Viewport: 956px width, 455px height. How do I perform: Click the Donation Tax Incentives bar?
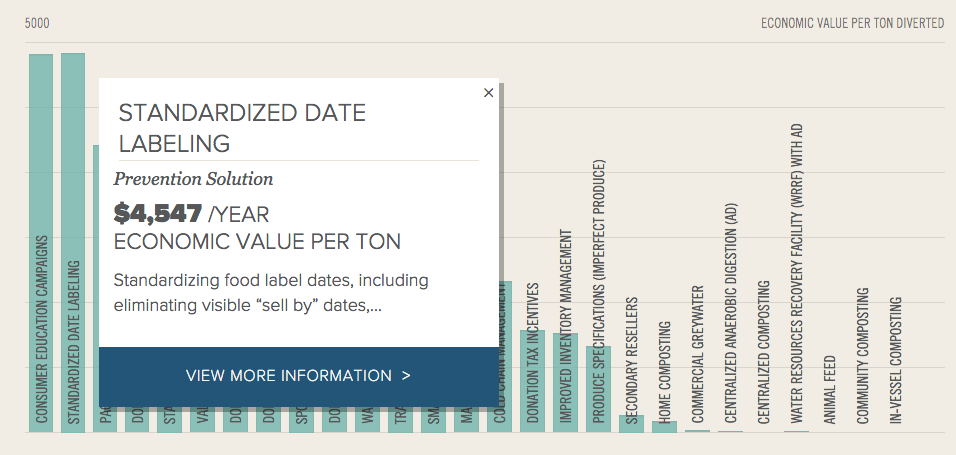[x=532, y=381]
